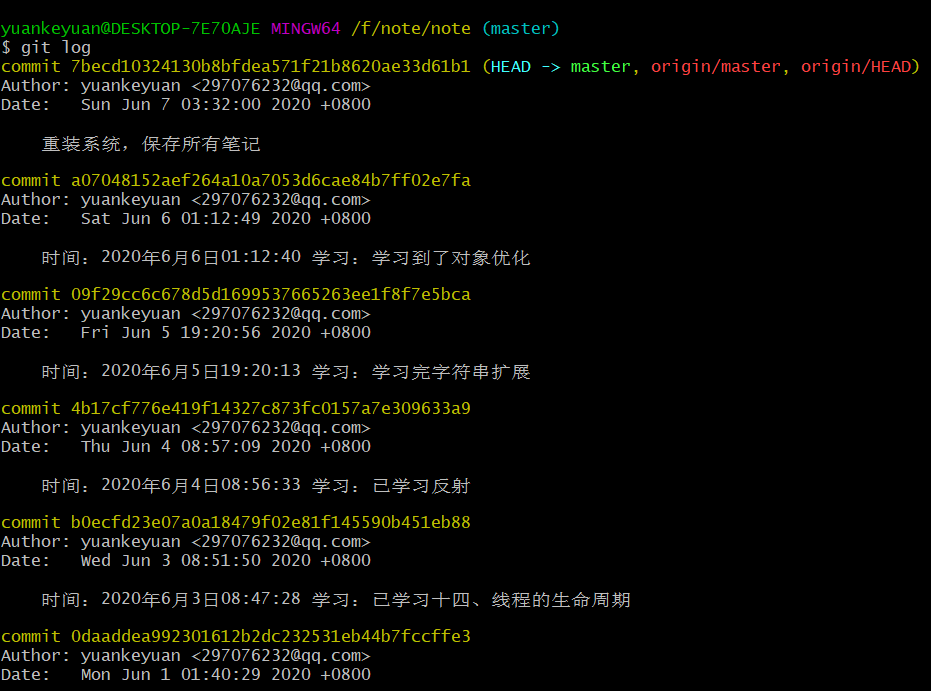
Task: Click date 'Sat Jun 6 01:12:49 2020 +0800'
Action: pyautogui.click(x=226, y=218)
